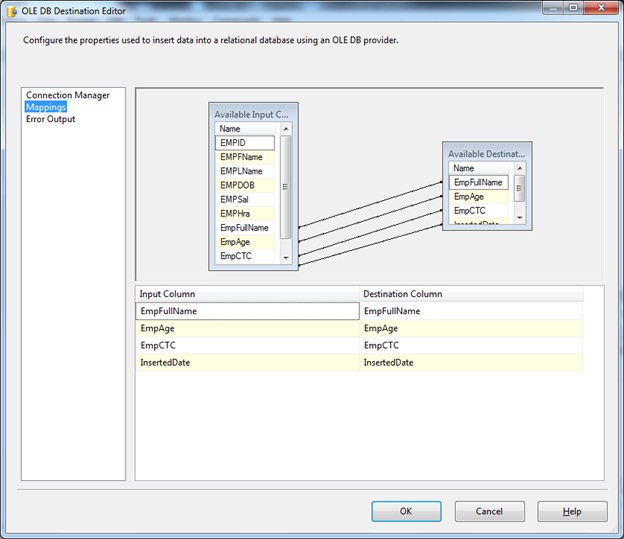Click up arrow of input columns scrollbar
The image size is (624, 539).
pyautogui.click(x=286, y=129)
